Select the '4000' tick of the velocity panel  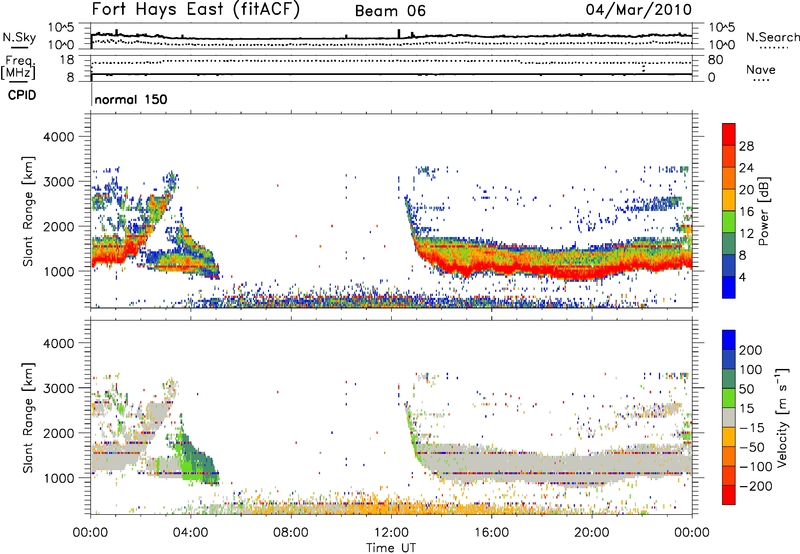click(x=58, y=343)
